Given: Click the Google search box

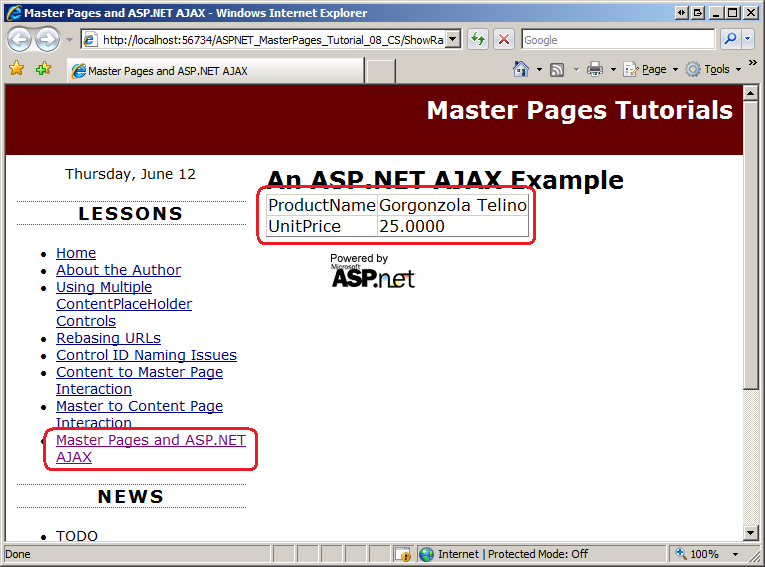Looking at the screenshot, I should pos(618,40).
